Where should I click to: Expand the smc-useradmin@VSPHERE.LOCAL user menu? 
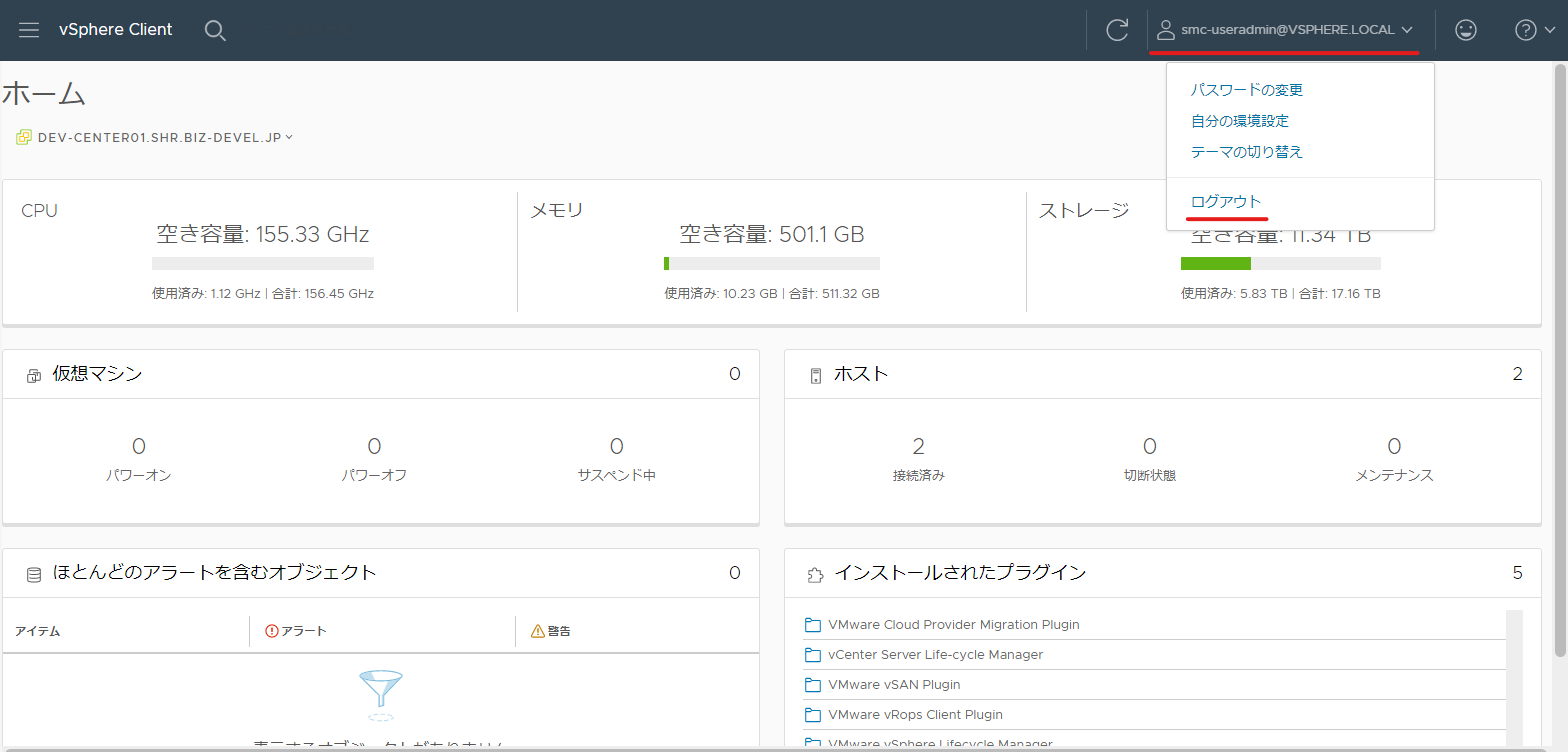click(x=1286, y=30)
